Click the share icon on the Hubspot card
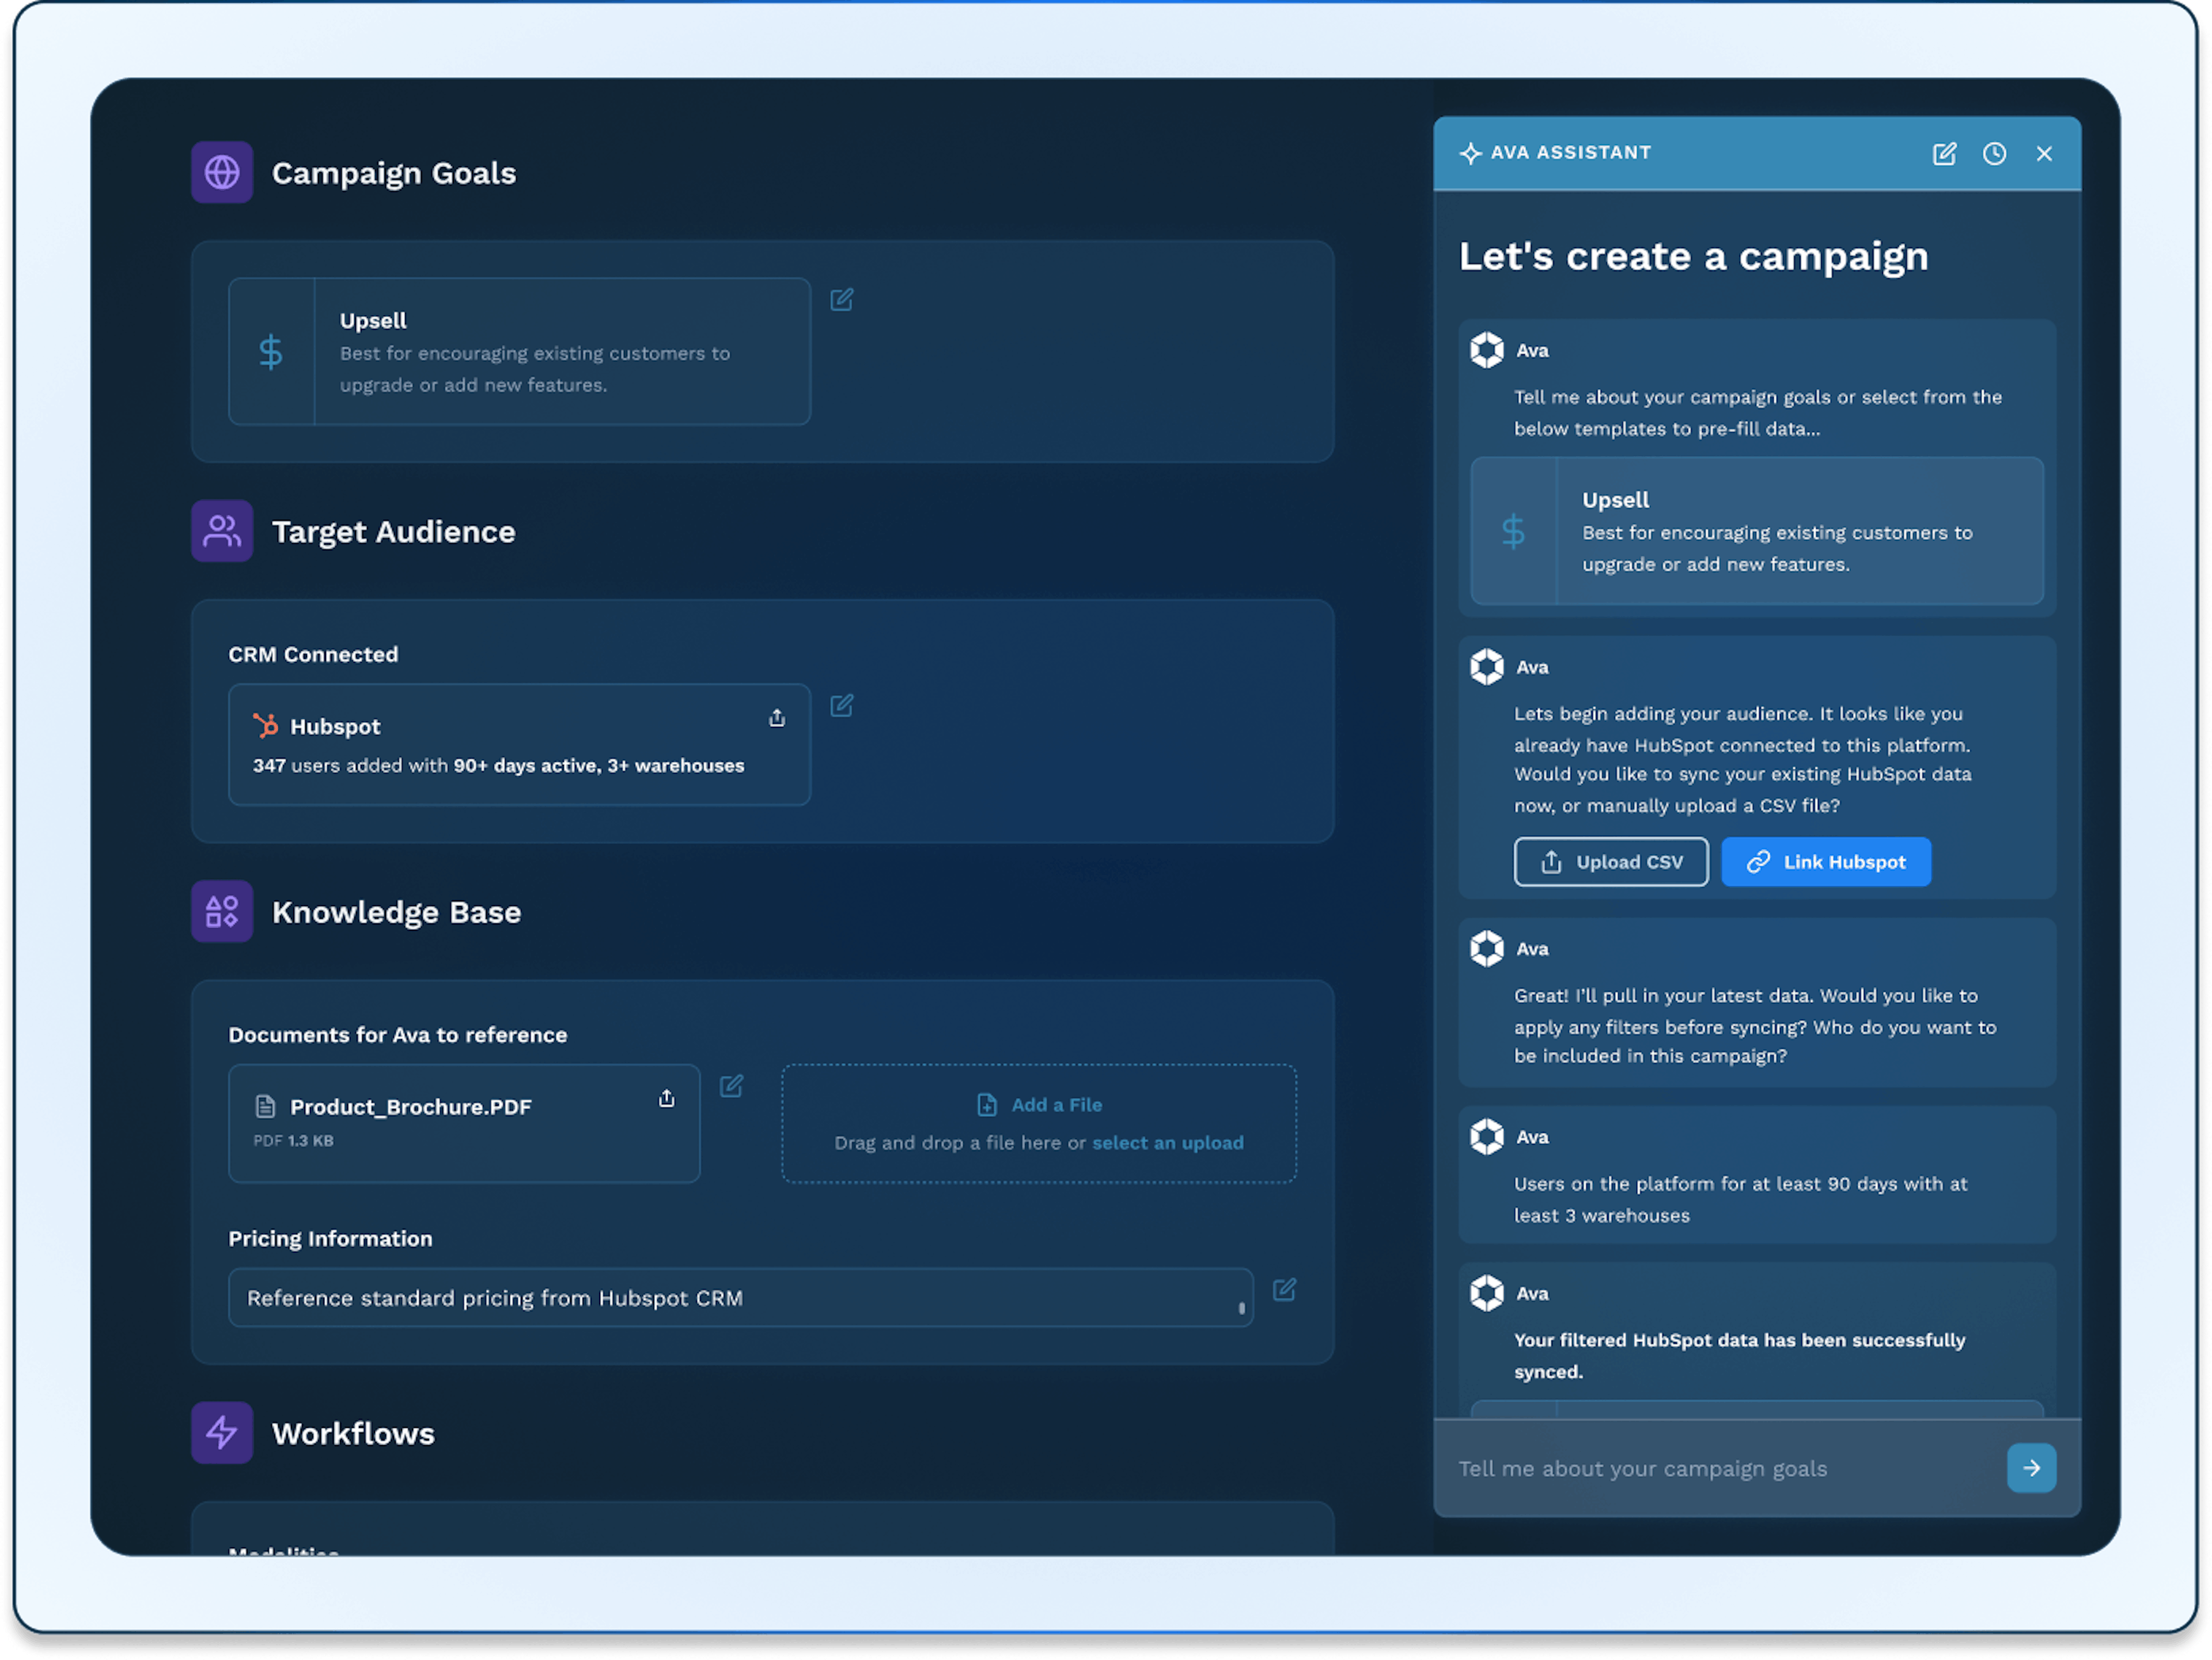The image size is (2212, 1660). [777, 718]
